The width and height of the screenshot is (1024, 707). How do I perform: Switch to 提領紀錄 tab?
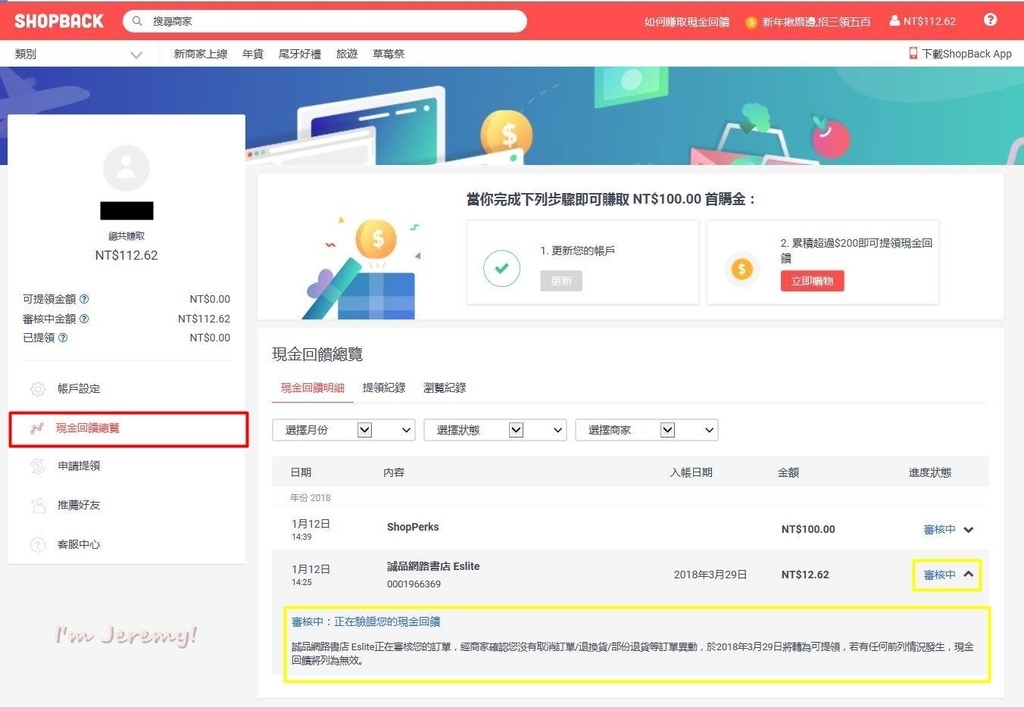coord(384,388)
